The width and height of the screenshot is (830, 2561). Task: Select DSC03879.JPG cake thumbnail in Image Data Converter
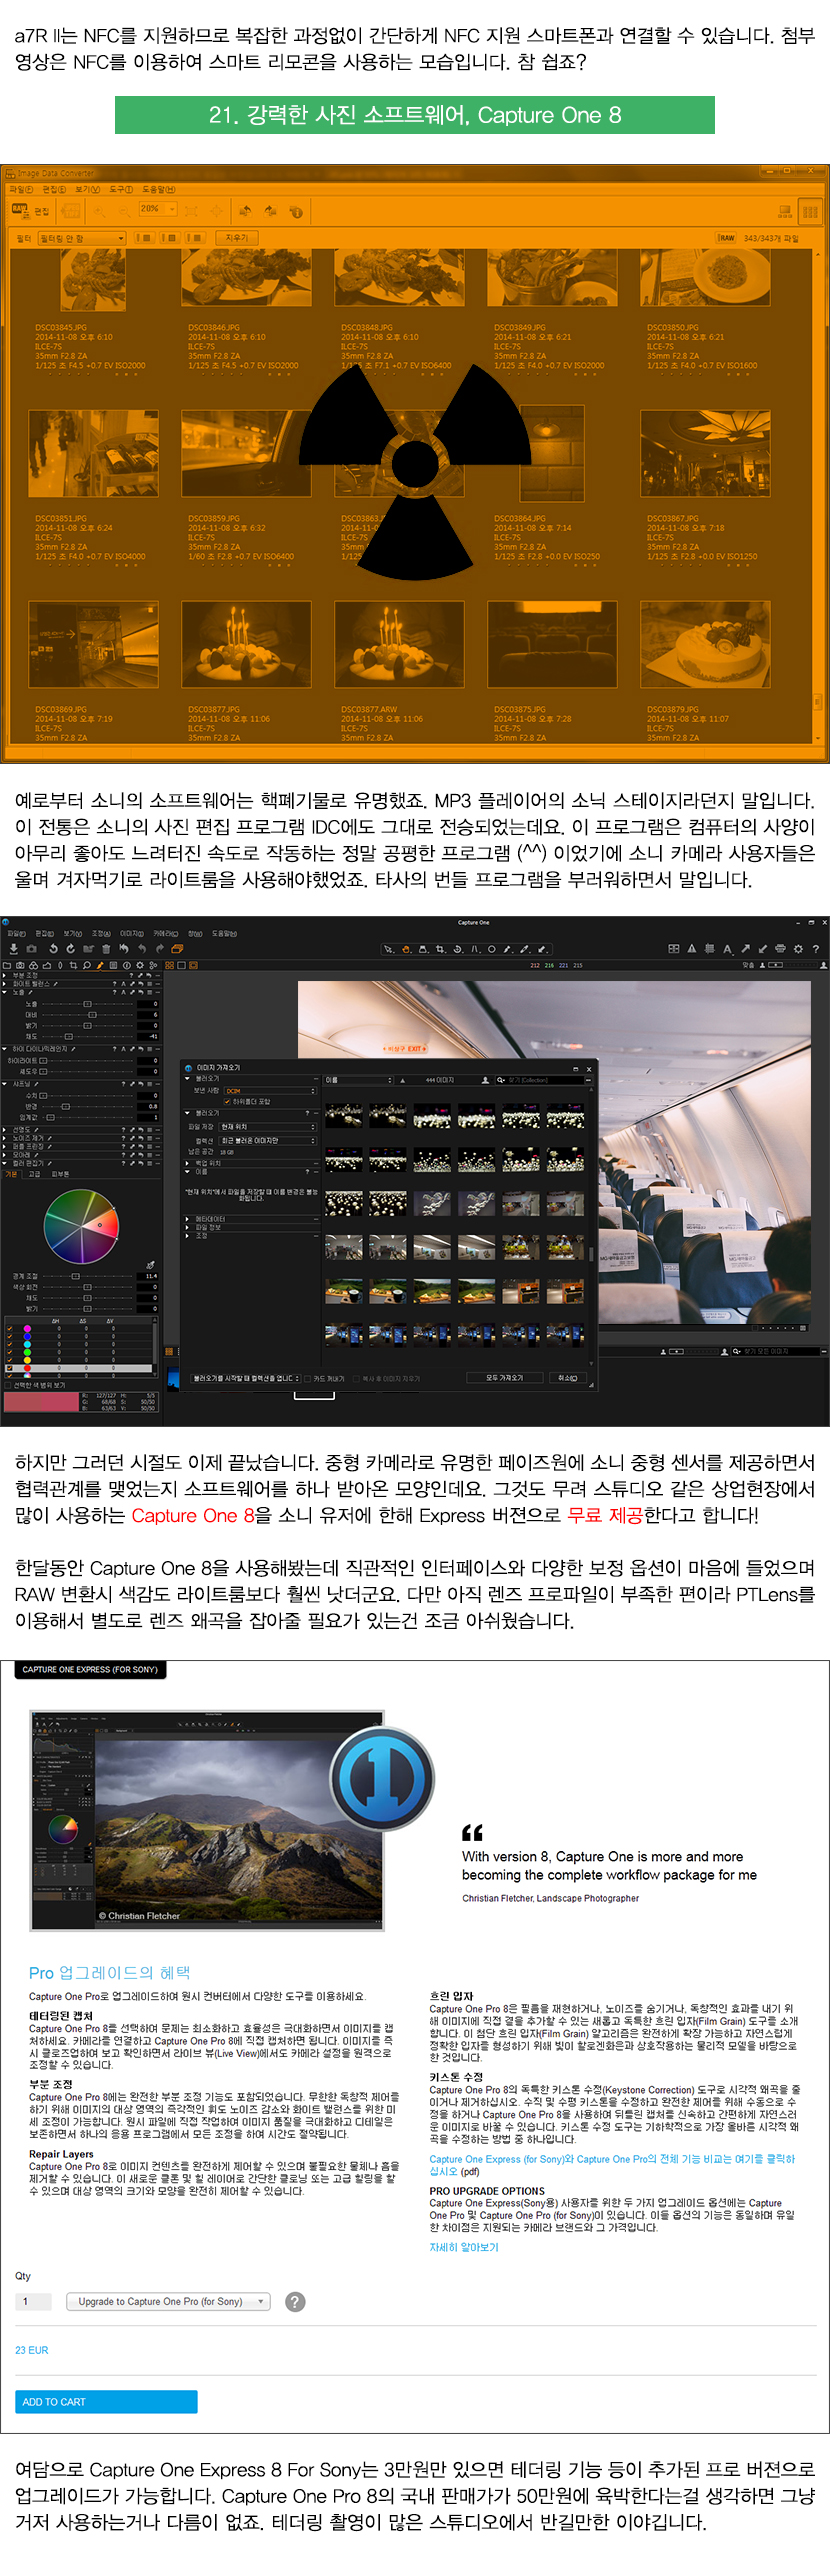coord(704,644)
